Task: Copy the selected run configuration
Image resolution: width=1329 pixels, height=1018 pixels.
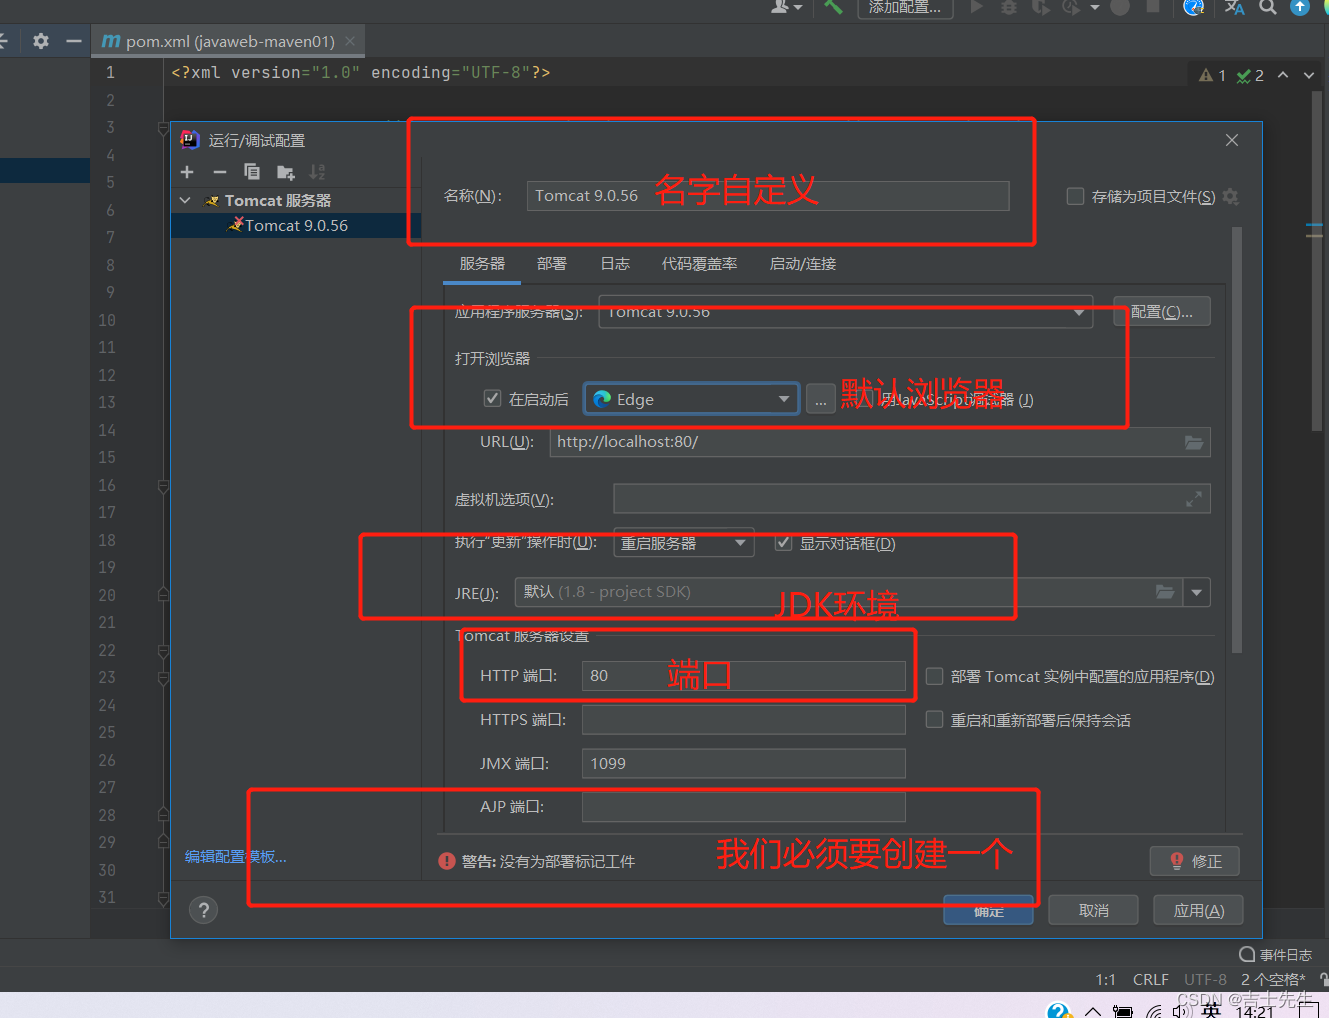Action: 252,172
